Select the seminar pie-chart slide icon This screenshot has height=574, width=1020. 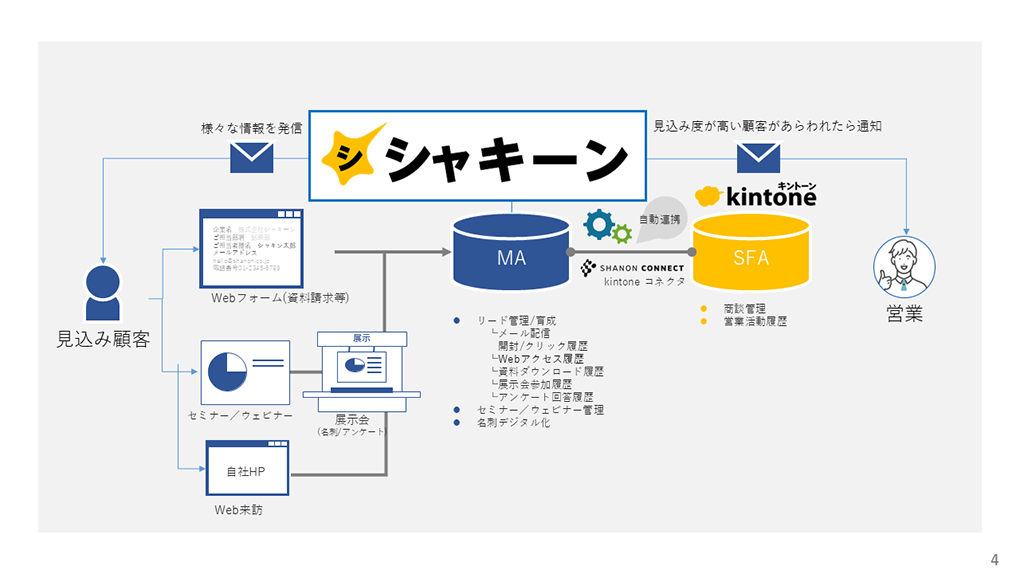click(245, 372)
